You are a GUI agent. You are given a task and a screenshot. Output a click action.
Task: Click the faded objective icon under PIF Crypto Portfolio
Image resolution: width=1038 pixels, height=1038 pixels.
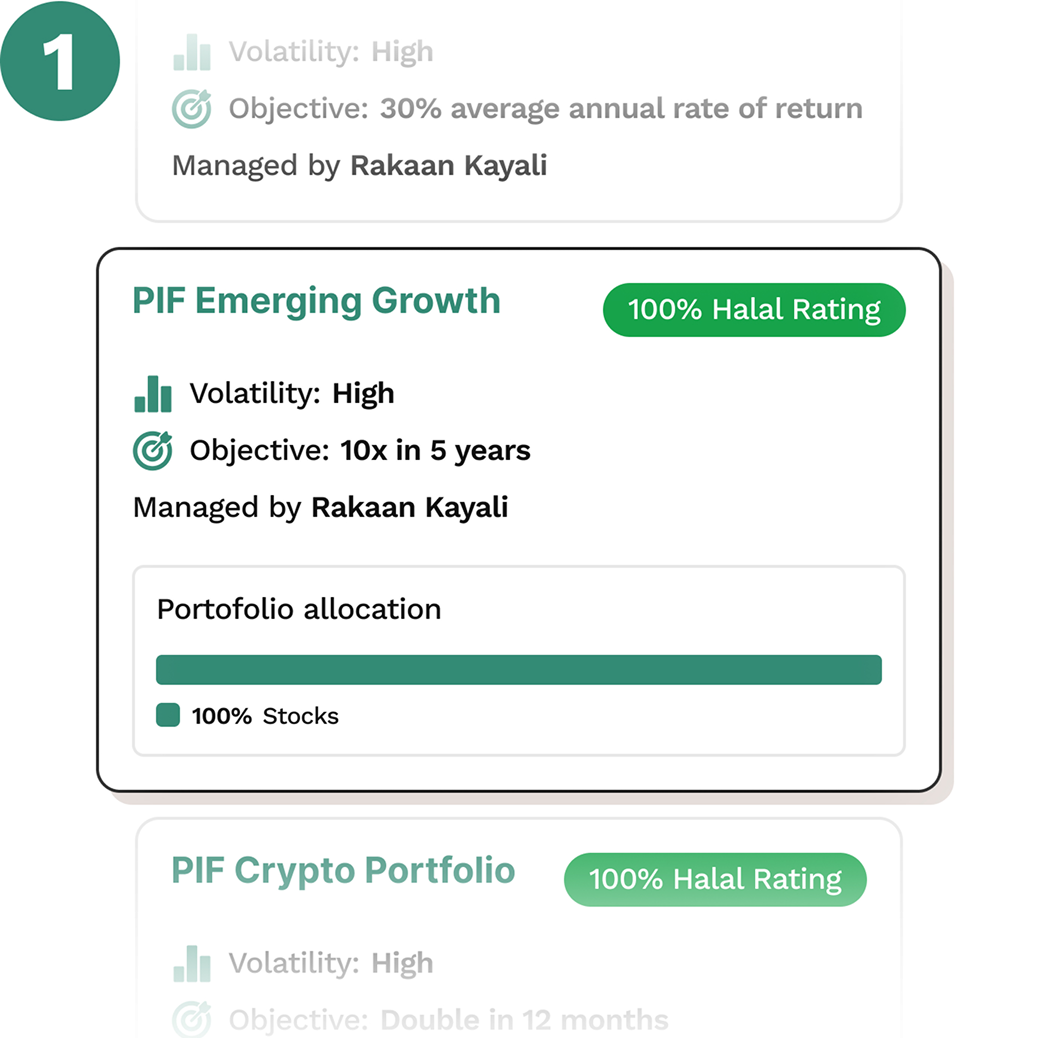(191, 1020)
